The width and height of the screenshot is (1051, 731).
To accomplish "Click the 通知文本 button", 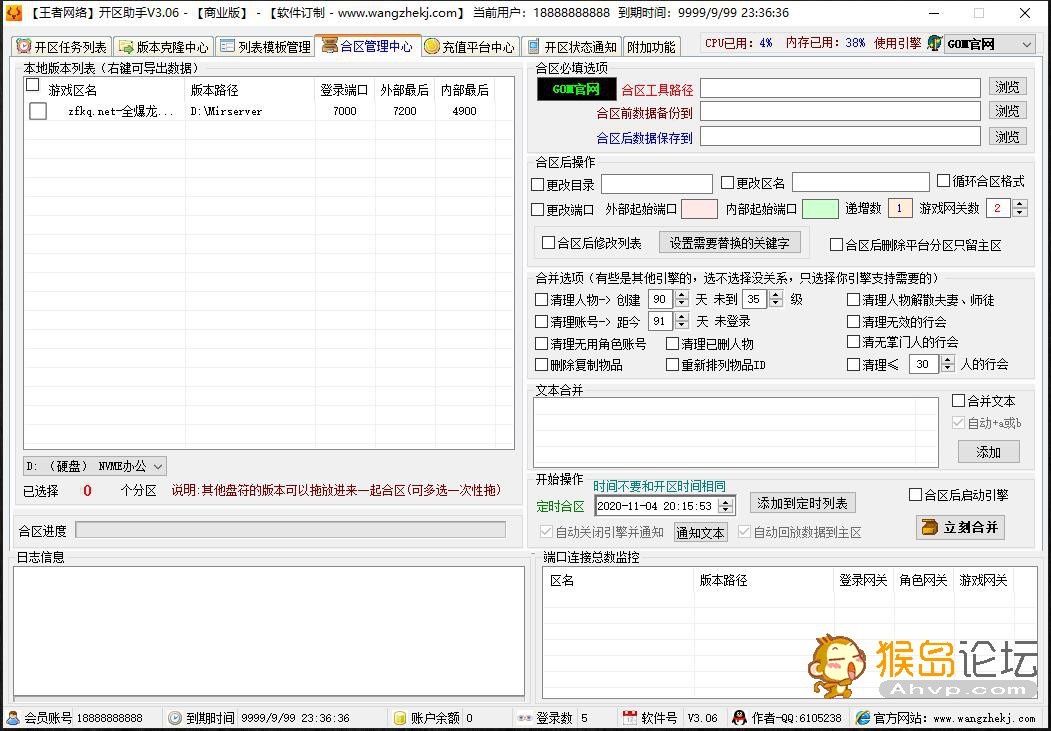I will 700,533.
